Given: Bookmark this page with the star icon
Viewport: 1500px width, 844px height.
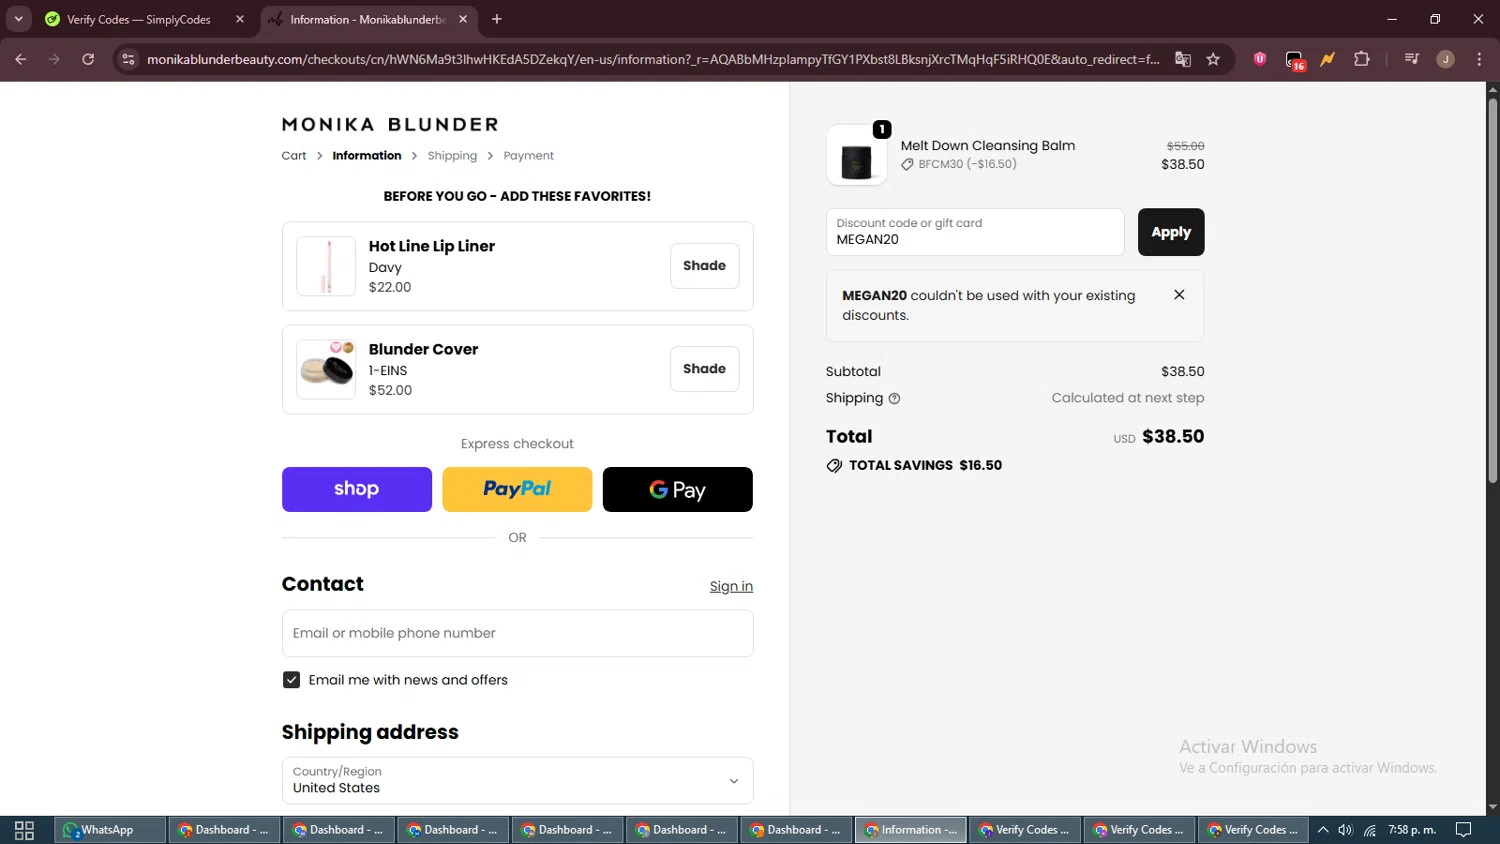Looking at the screenshot, I should tap(1213, 59).
